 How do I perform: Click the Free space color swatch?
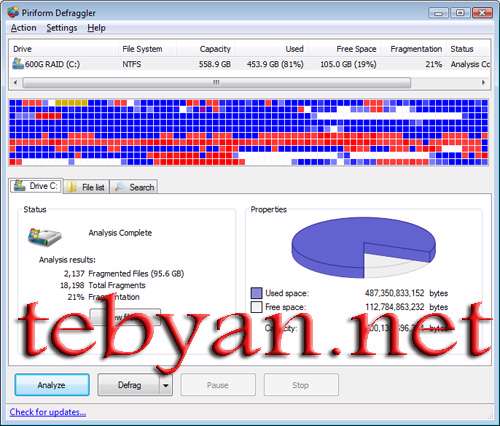256,307
